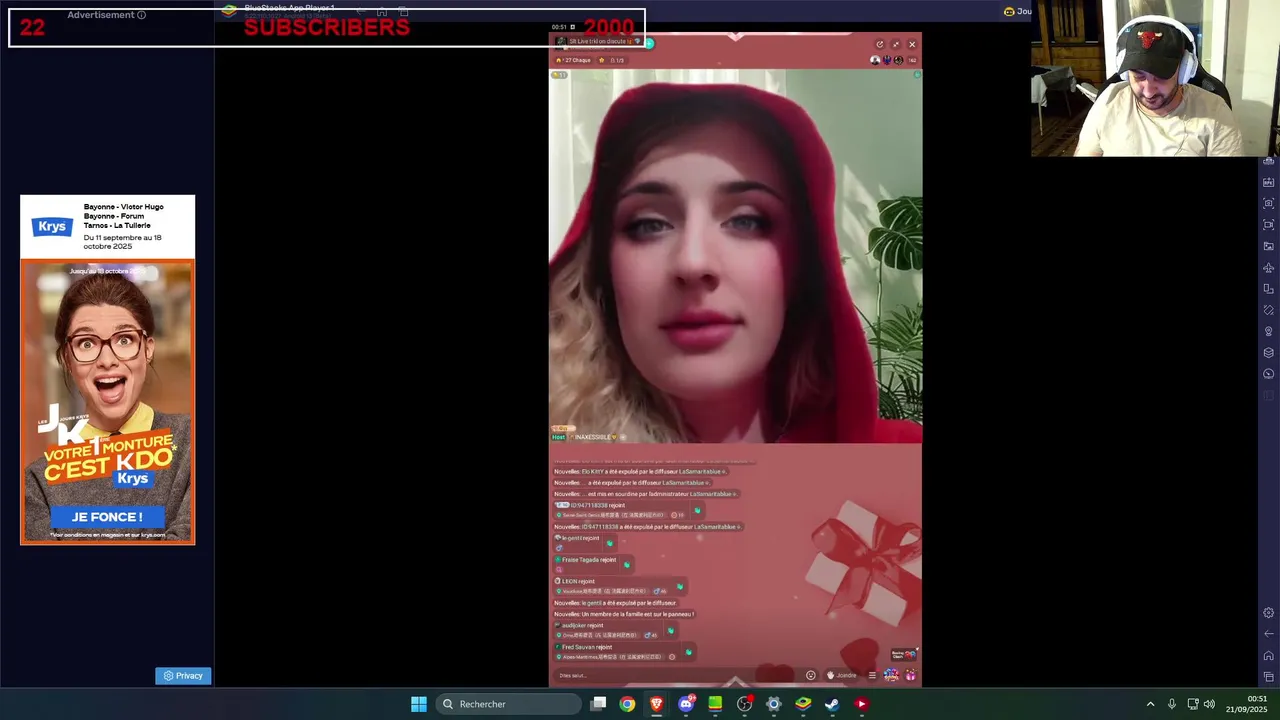Open the gift box icon in chat bar
Viewport: 1280px width, 720px height.
(x=911, y=675)
